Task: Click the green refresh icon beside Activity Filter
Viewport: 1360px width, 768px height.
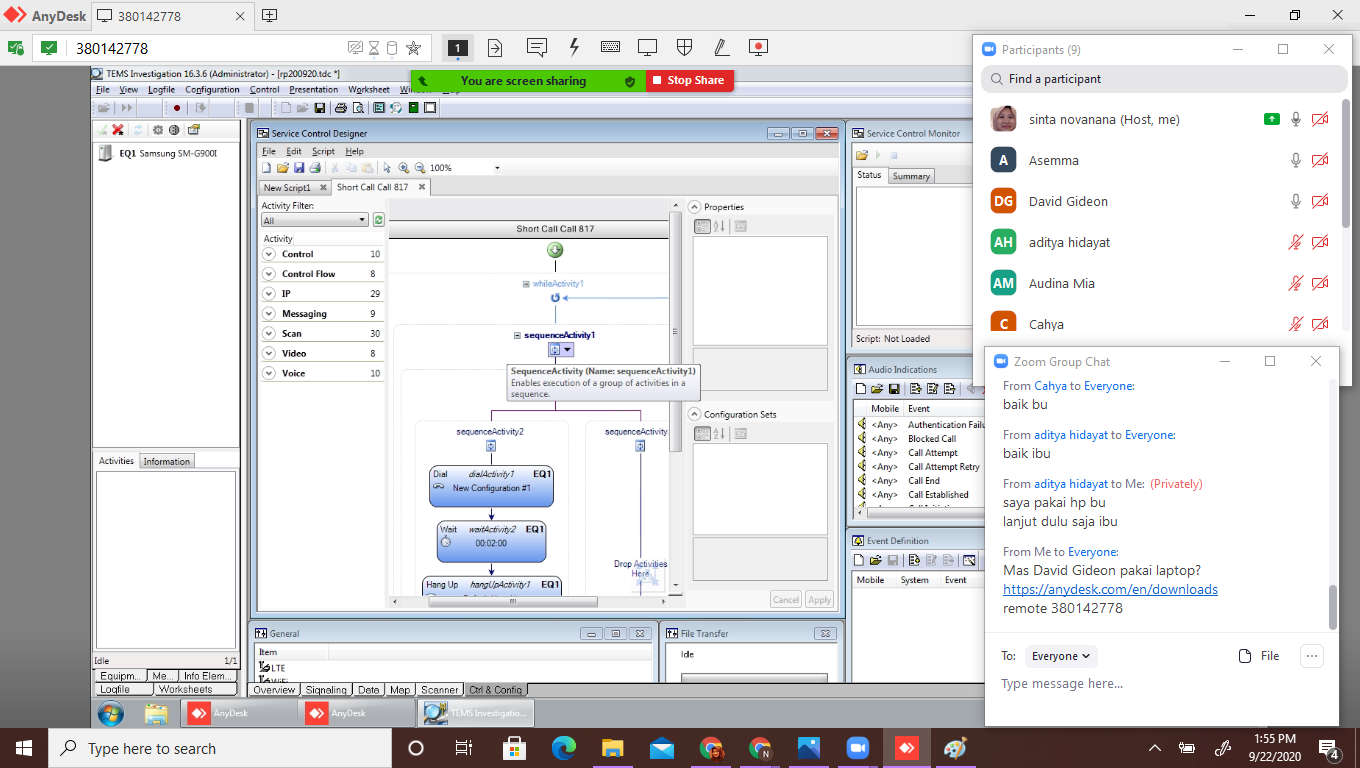Action: [x=378, y=220]
